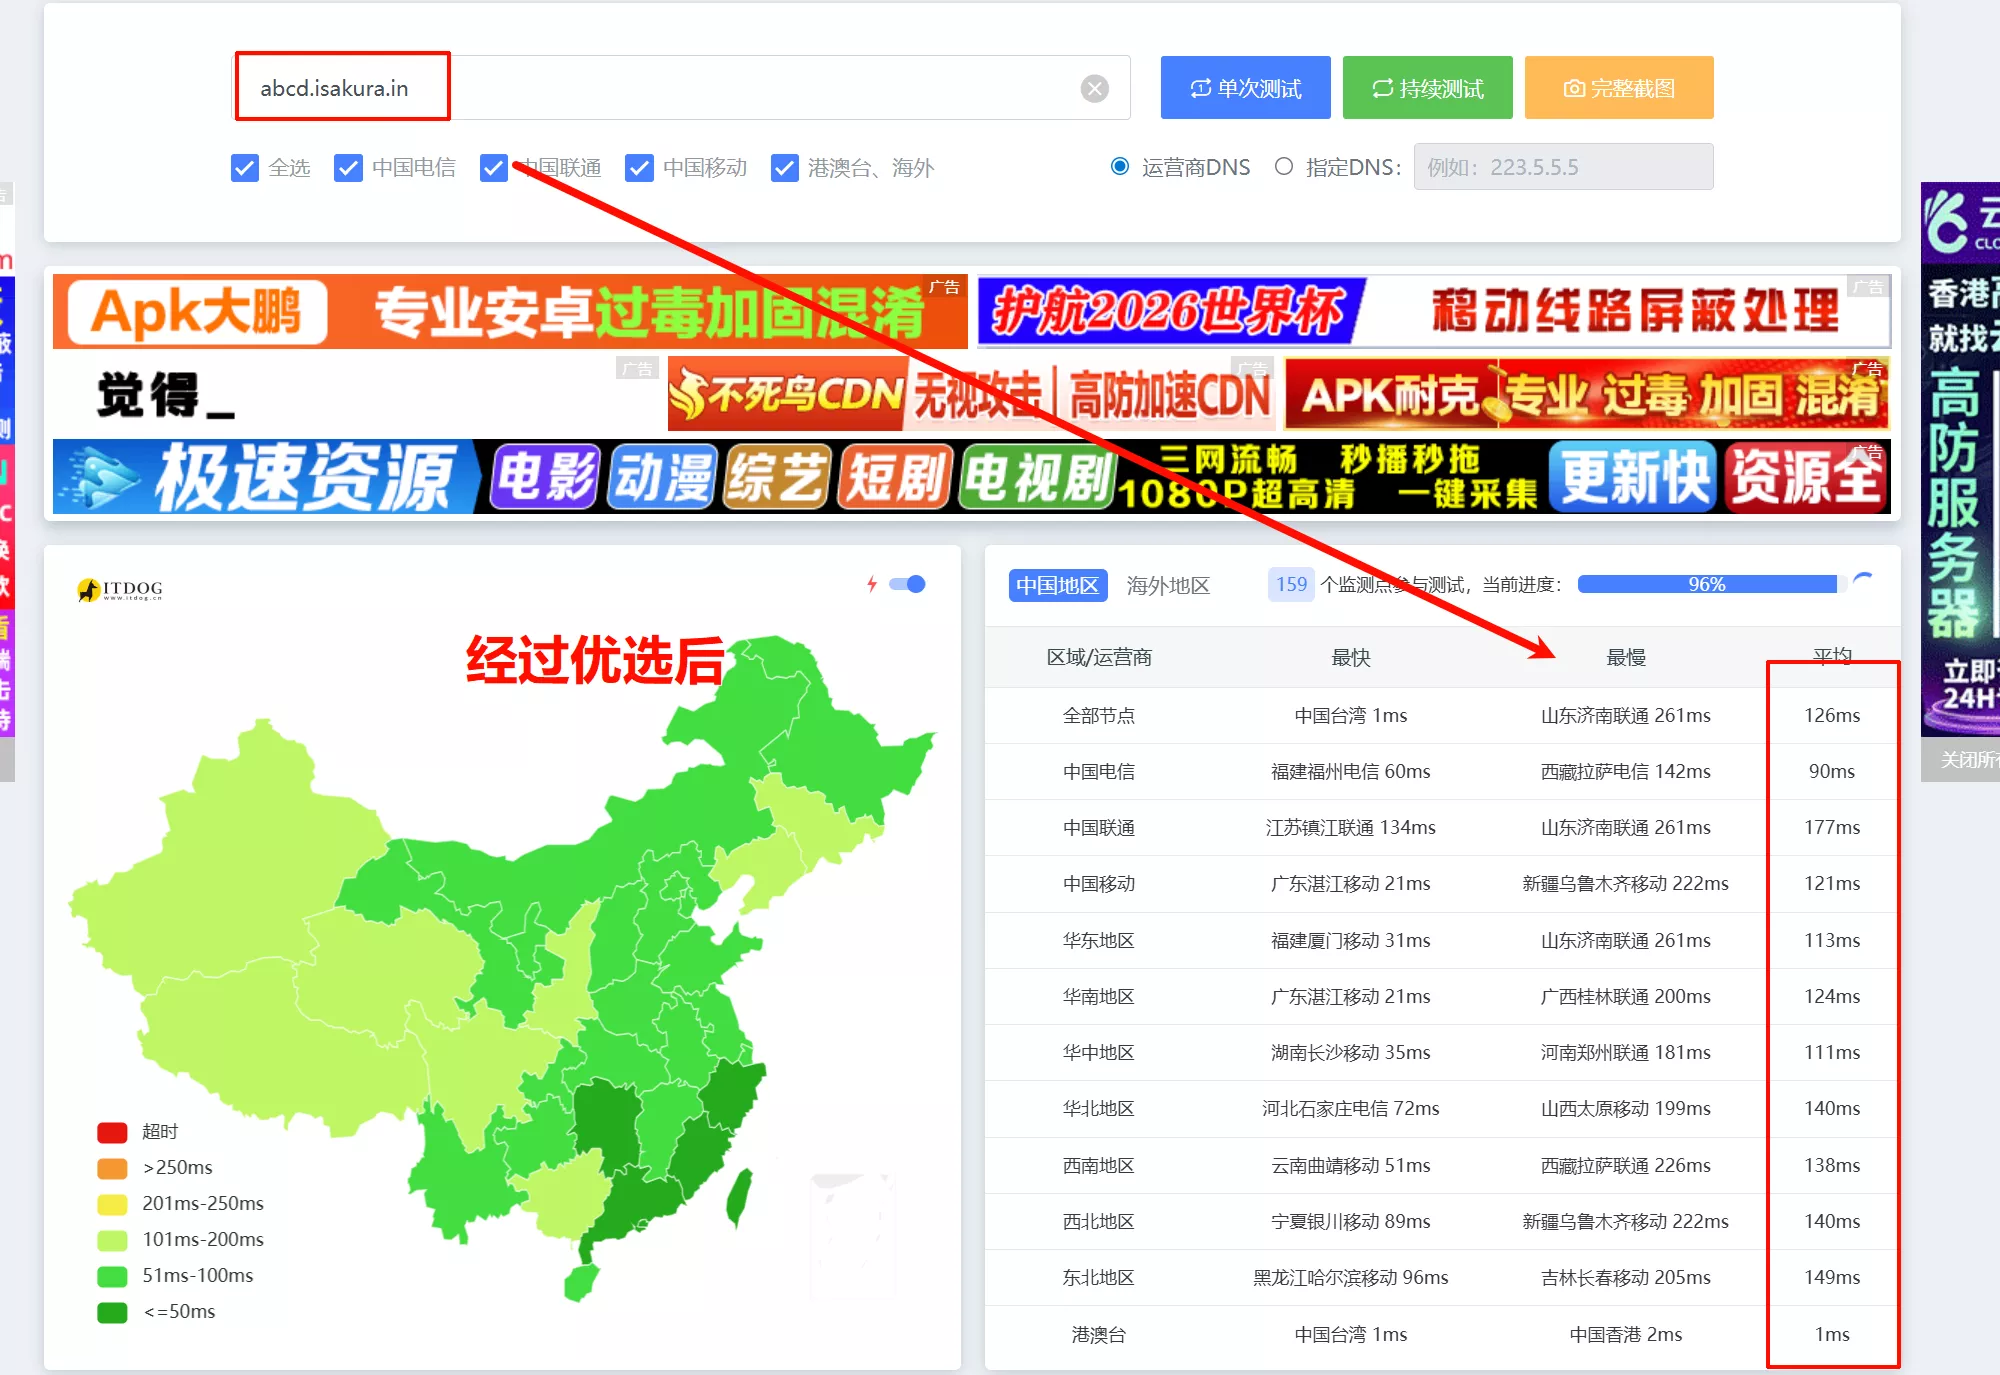Open the right sidebar 高防服务器 ad
Screen dimensions: 2000x1375
coord(1960,460)
